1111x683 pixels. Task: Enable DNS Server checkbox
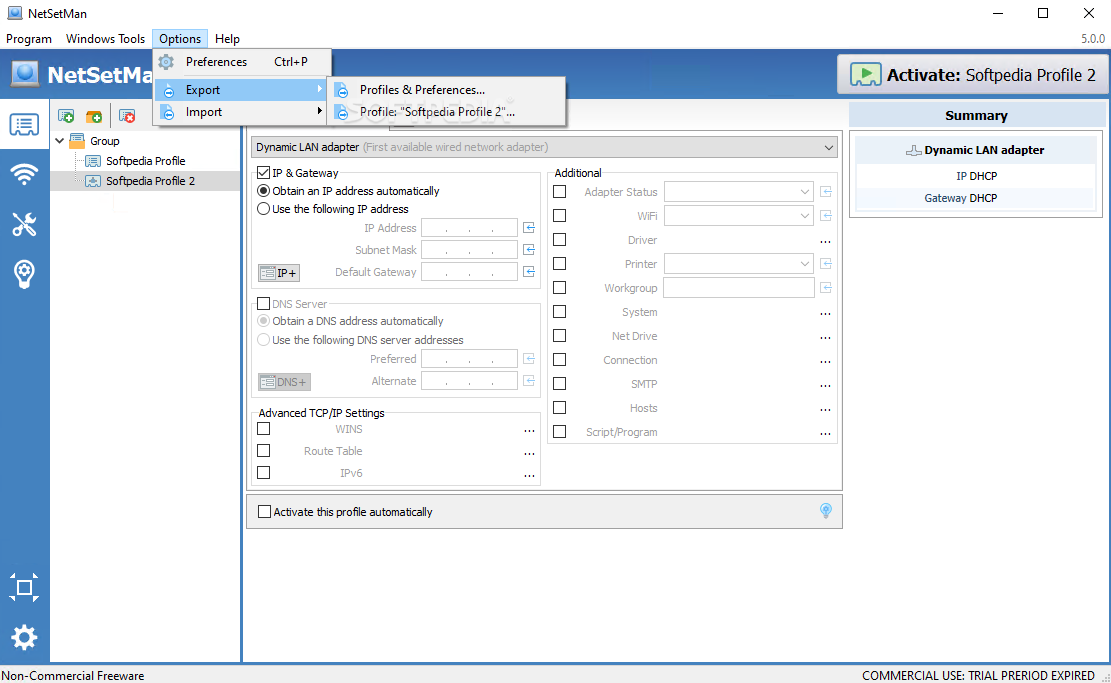pyautogui.click(x=264, y=303)
